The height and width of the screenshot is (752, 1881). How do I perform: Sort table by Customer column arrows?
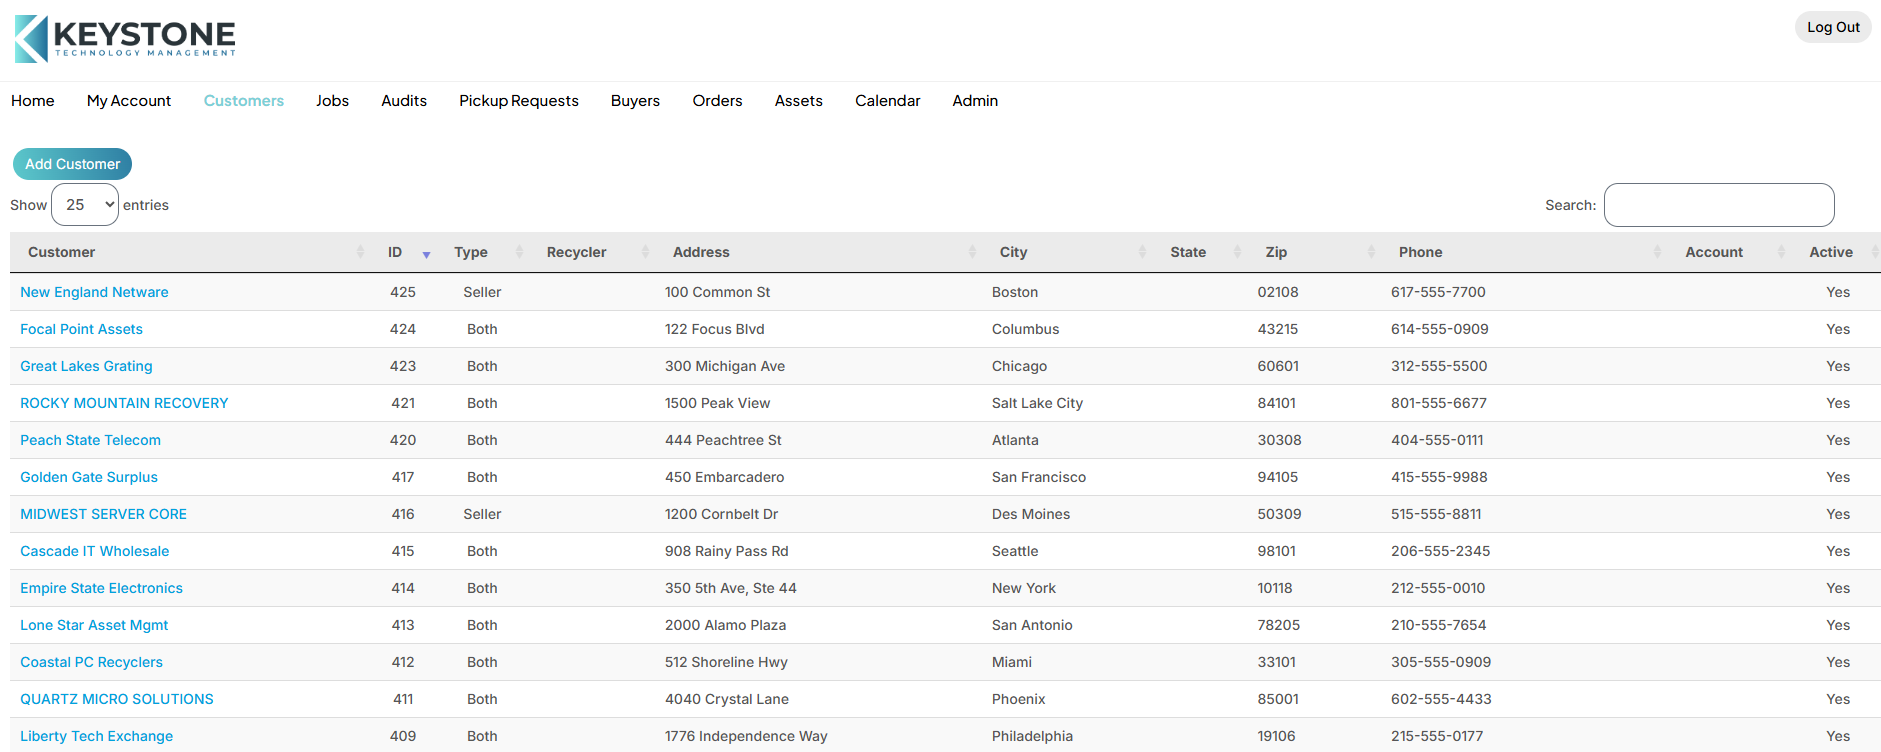360,253
